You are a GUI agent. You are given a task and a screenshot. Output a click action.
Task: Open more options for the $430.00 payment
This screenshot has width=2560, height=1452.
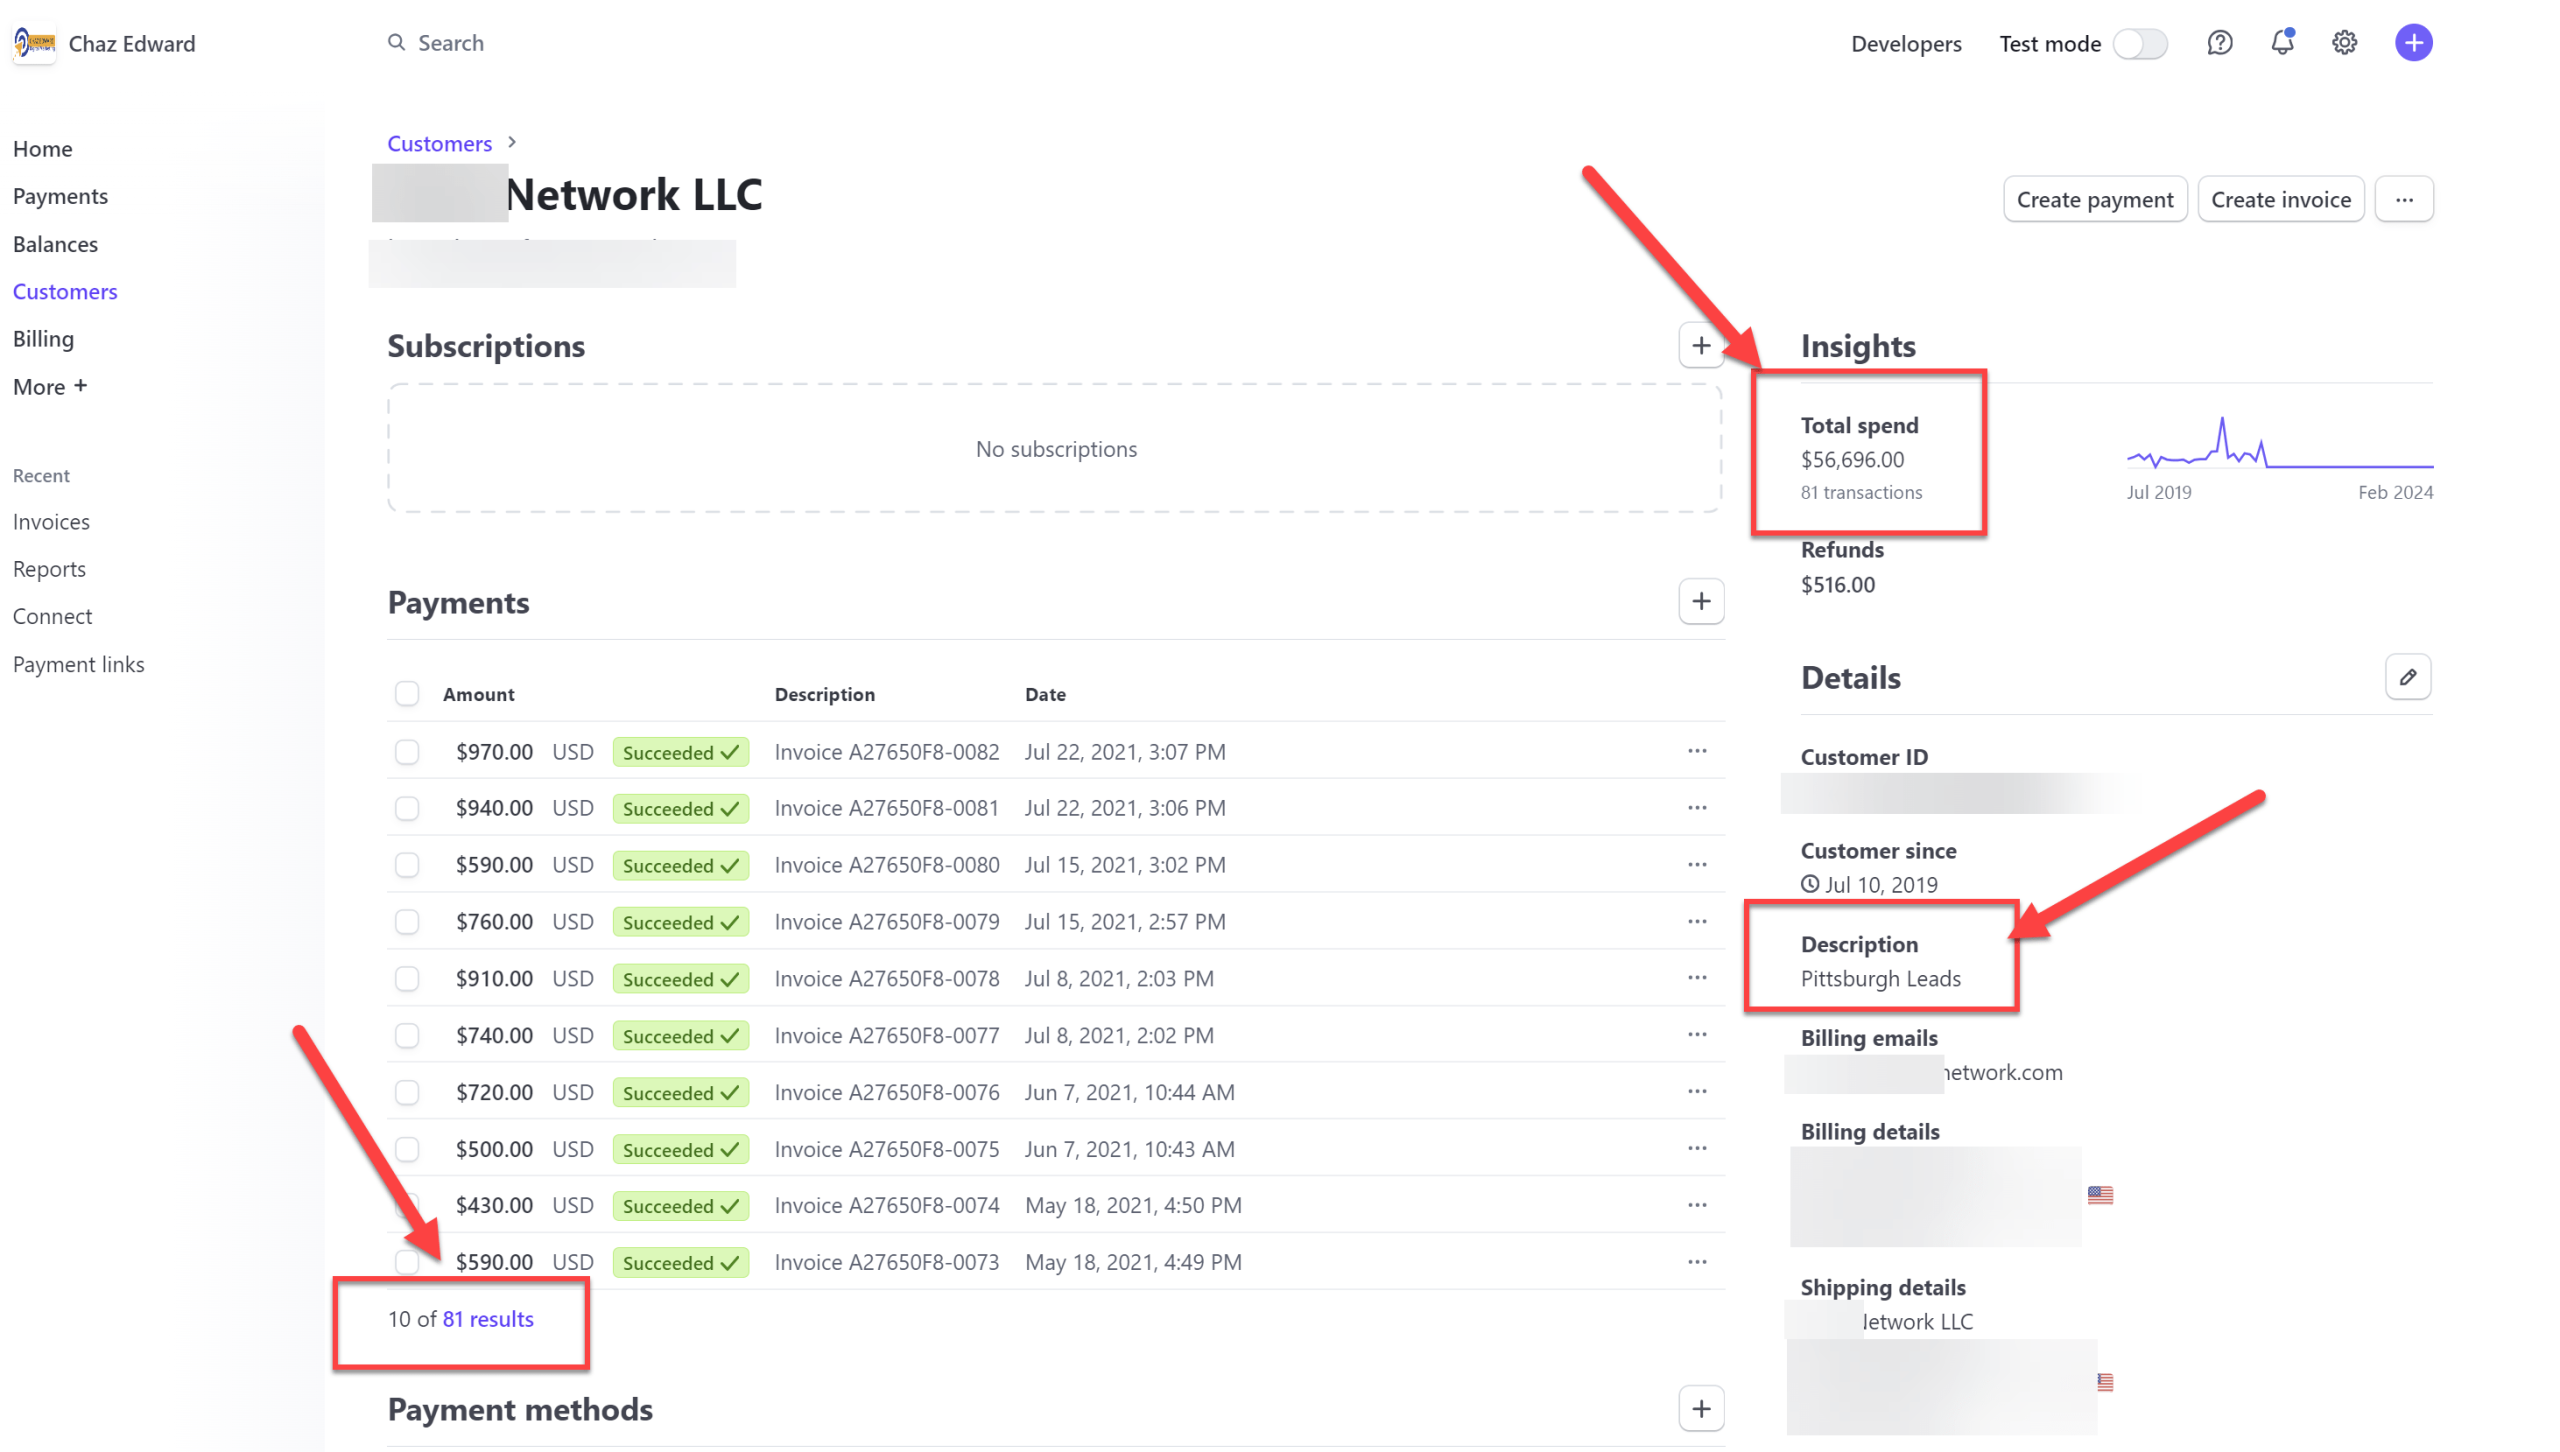click(1697, 1206)
